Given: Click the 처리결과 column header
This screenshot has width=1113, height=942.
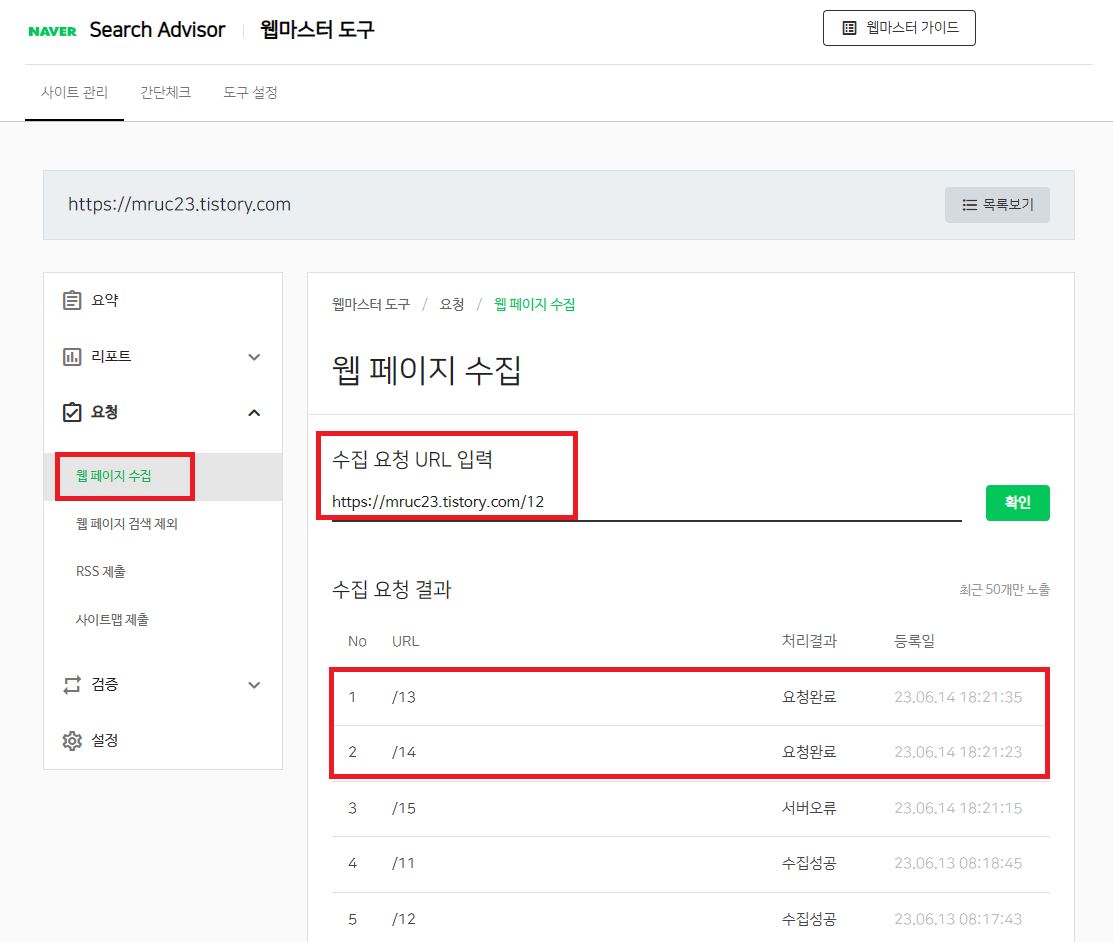Looking at the screenshot, I should point(809,642).
